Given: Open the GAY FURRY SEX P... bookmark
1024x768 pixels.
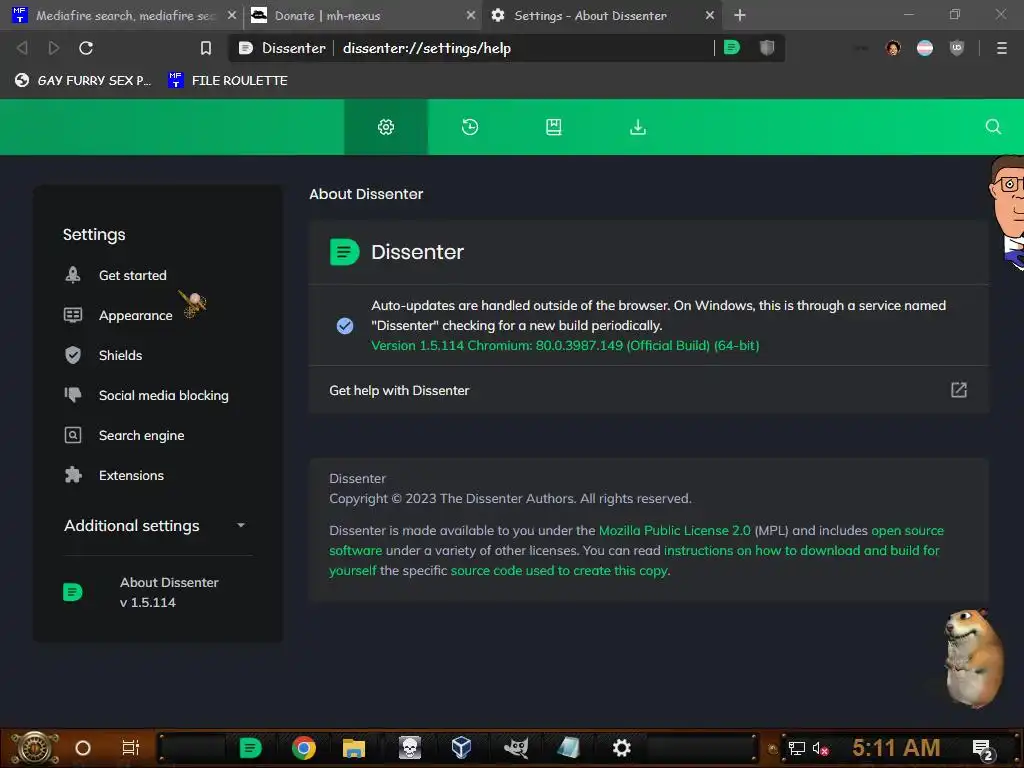Looking at the screenshot, I should coord(83,80).
